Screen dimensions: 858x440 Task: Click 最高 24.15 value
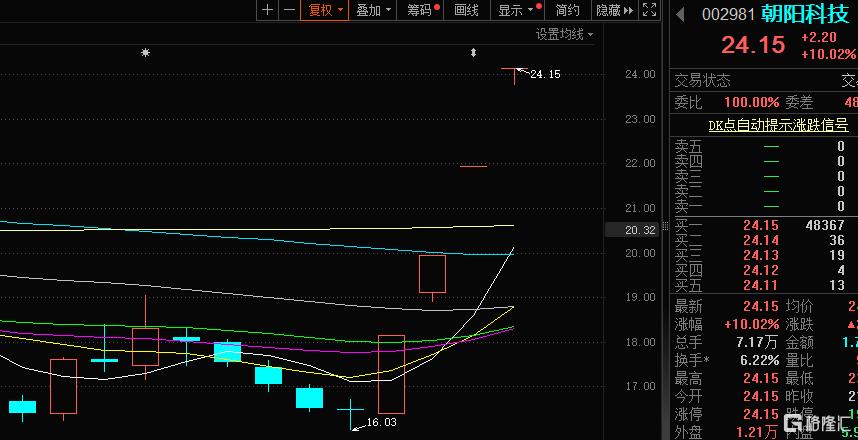pyautogui.click(x=761, y=378)
